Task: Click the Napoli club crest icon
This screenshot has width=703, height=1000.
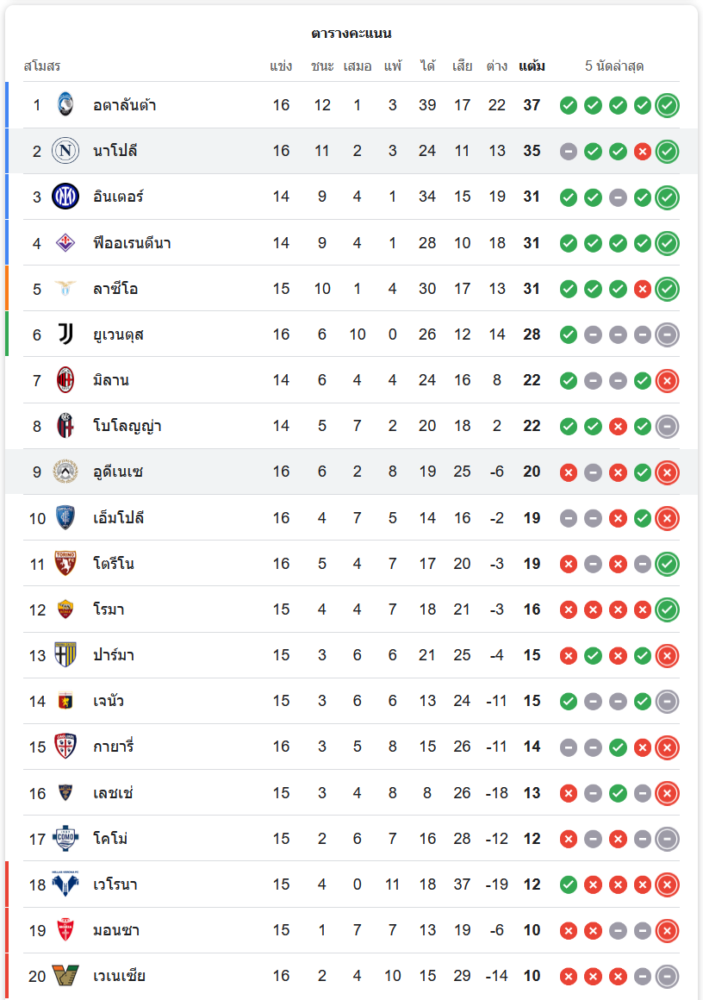Action: pyautogui.click(x=65, y=151)
